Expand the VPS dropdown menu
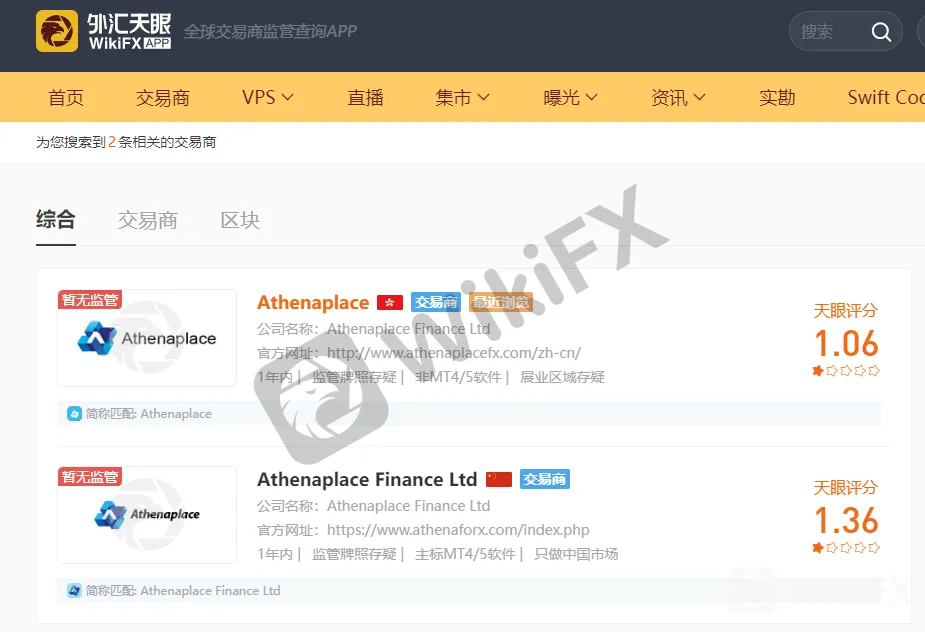Screen dimensions: 925x632 [x=268, y=97]
